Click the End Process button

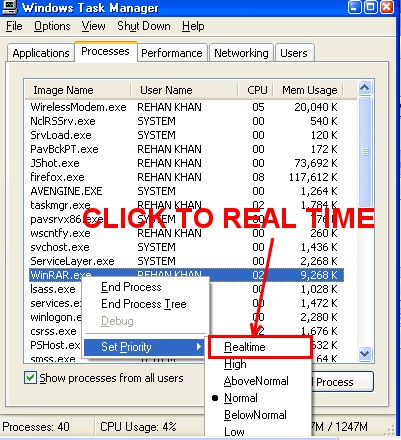tap(342, 382)
